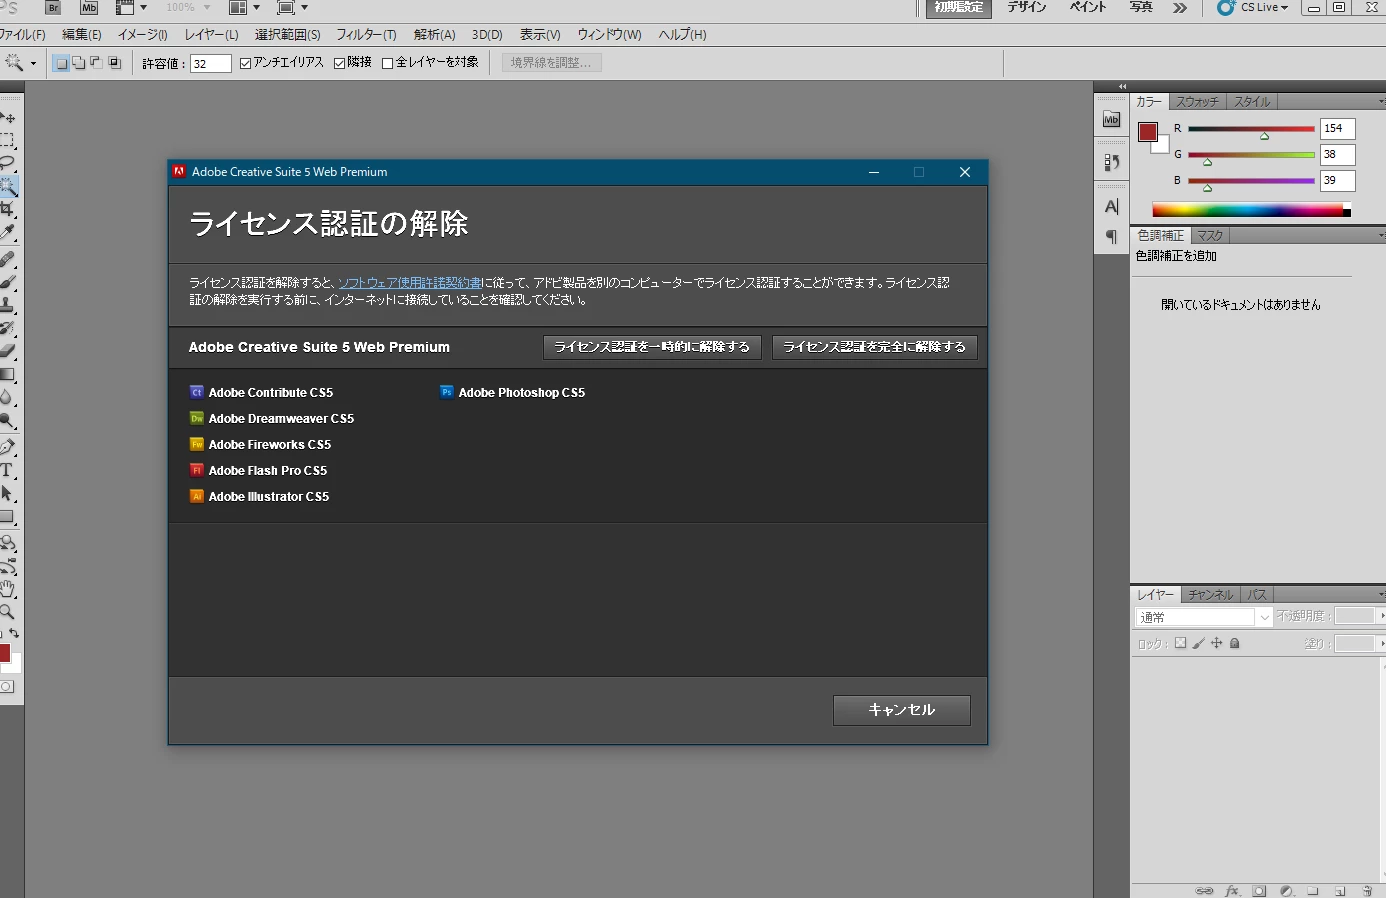
Task: Click the R channel slider track
Action: 1251,129
